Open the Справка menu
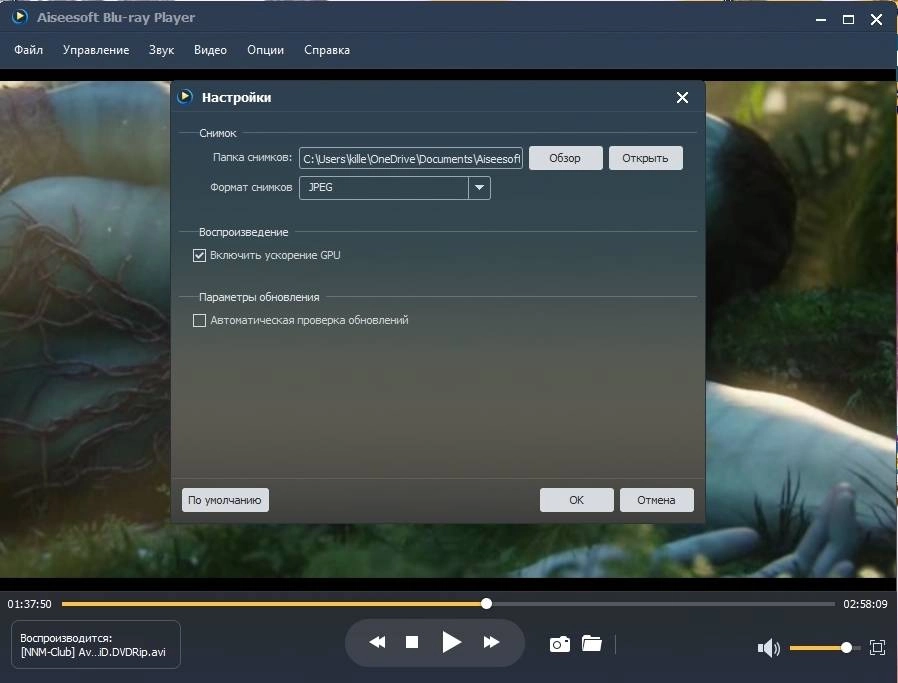The image size is (898, 683). pyautogui.click(x=327, y=50)
